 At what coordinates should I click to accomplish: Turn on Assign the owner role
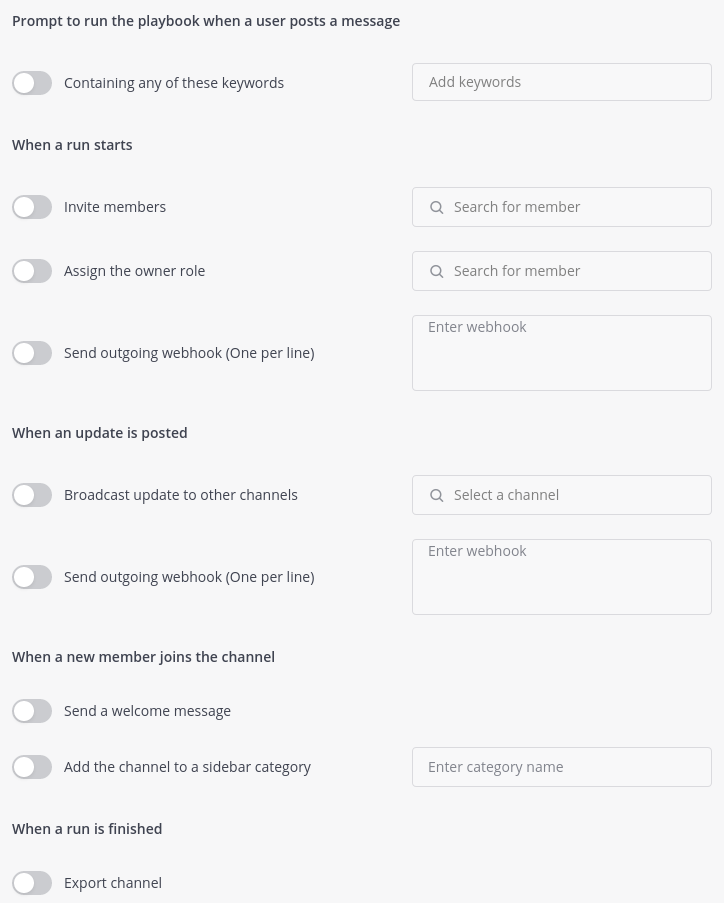pyautogui.click(x=32, y=271)
